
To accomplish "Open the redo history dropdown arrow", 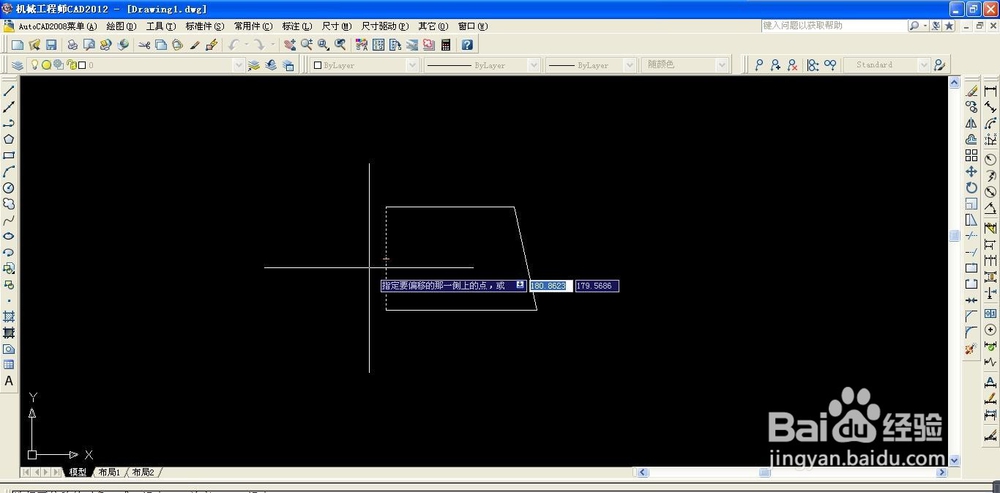I will (272, 45).
